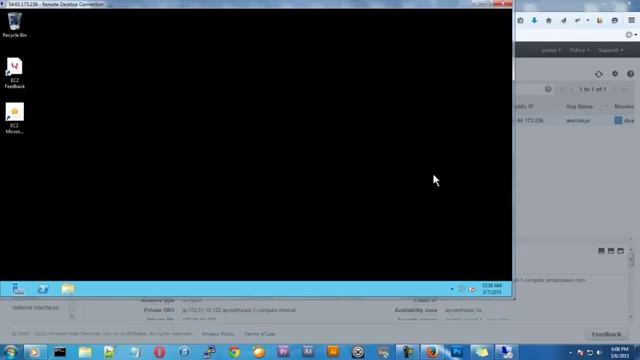Open Firefox from the host taskbar
Screen dimensions: 640x360
[432, 352]
